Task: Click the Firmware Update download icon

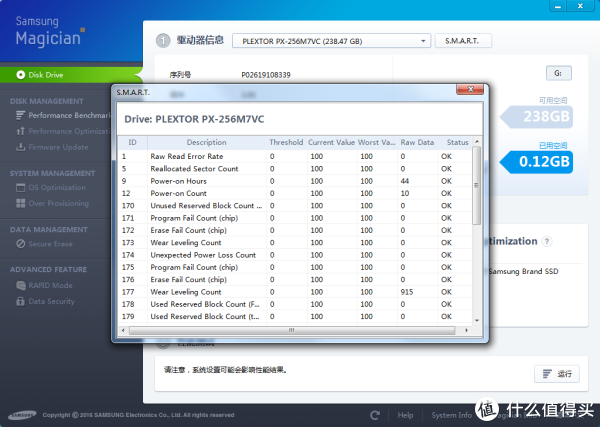Action: 21,147
